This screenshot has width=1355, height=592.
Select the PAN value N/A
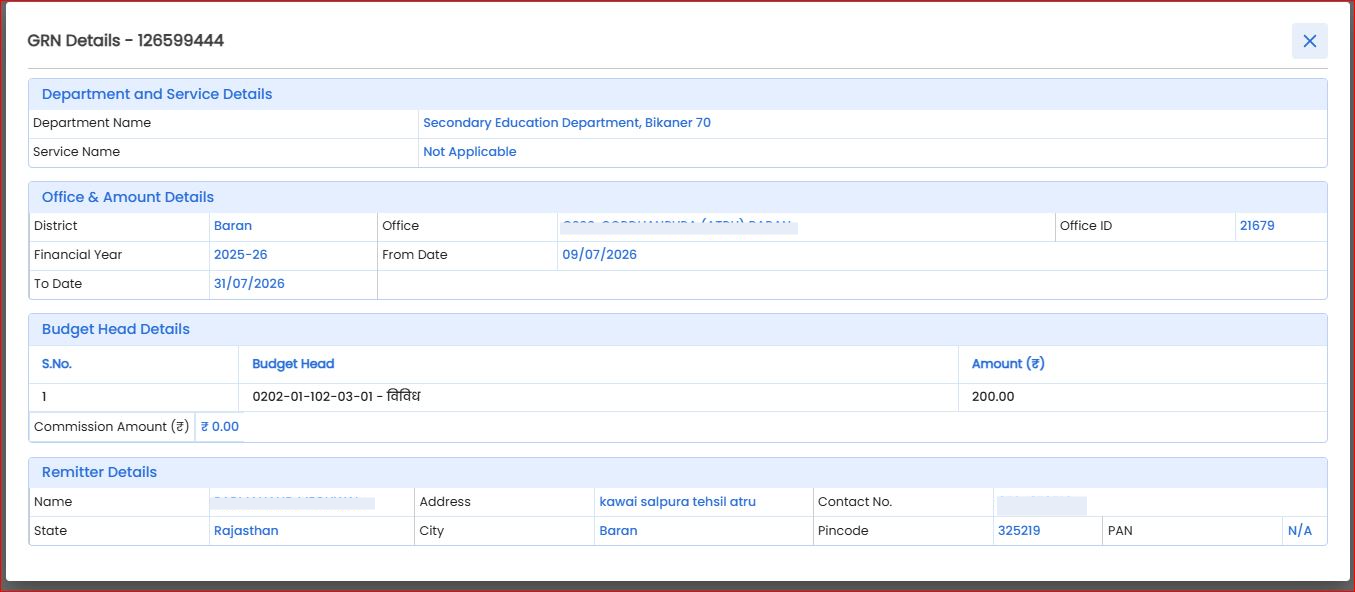tap(1300, 531)
